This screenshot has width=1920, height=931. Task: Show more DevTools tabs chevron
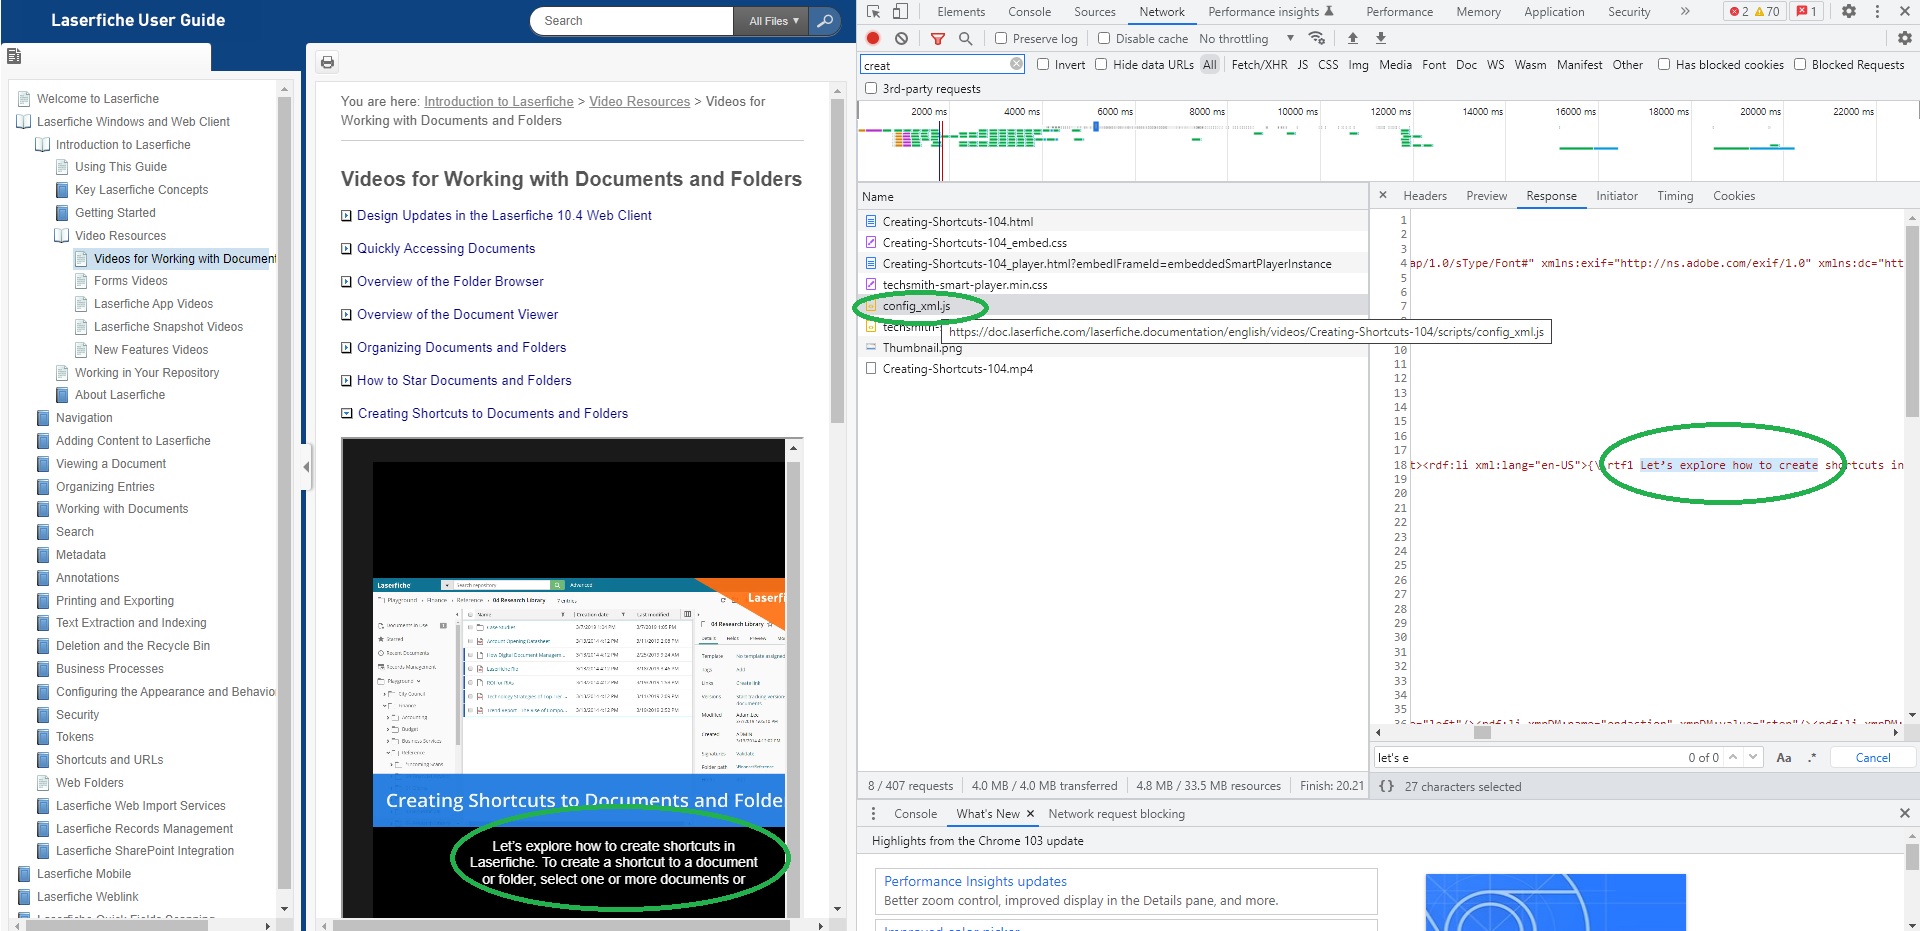coord(1685,12)
